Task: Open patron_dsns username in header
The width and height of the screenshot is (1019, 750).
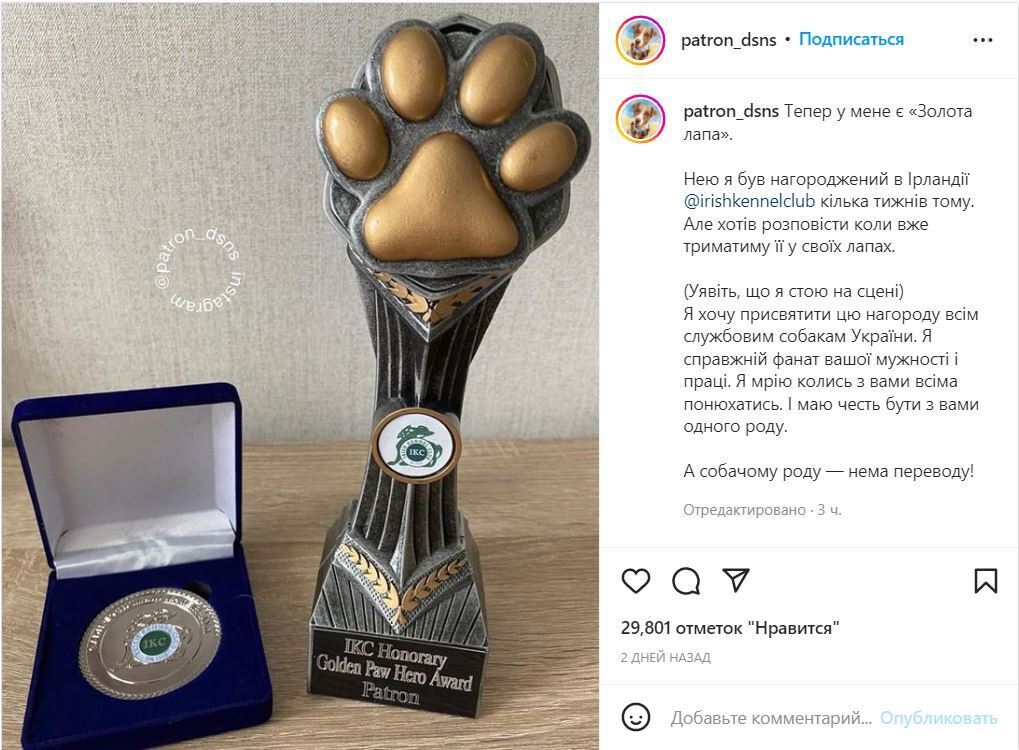Action: 729,40
